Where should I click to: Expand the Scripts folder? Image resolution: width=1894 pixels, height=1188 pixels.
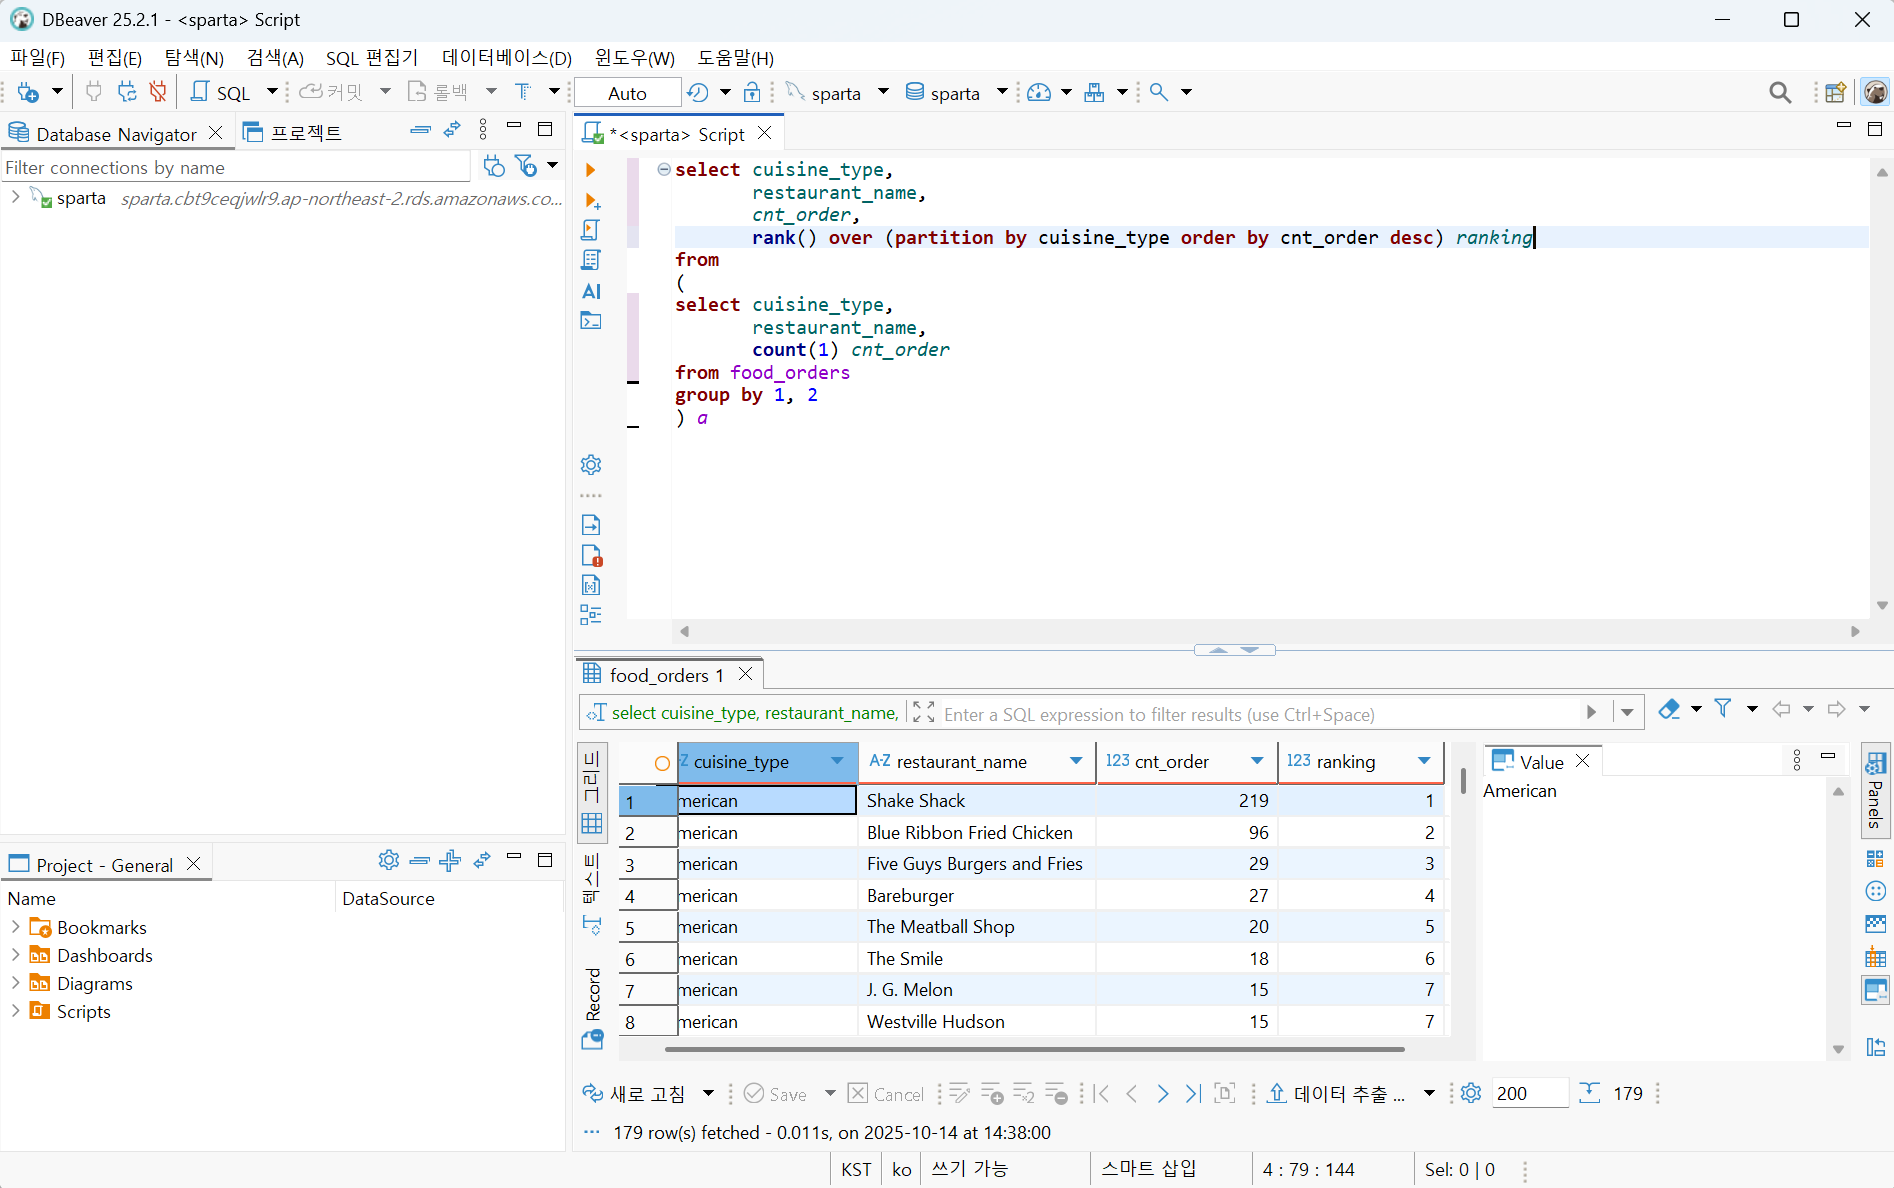click(15, 1011)
